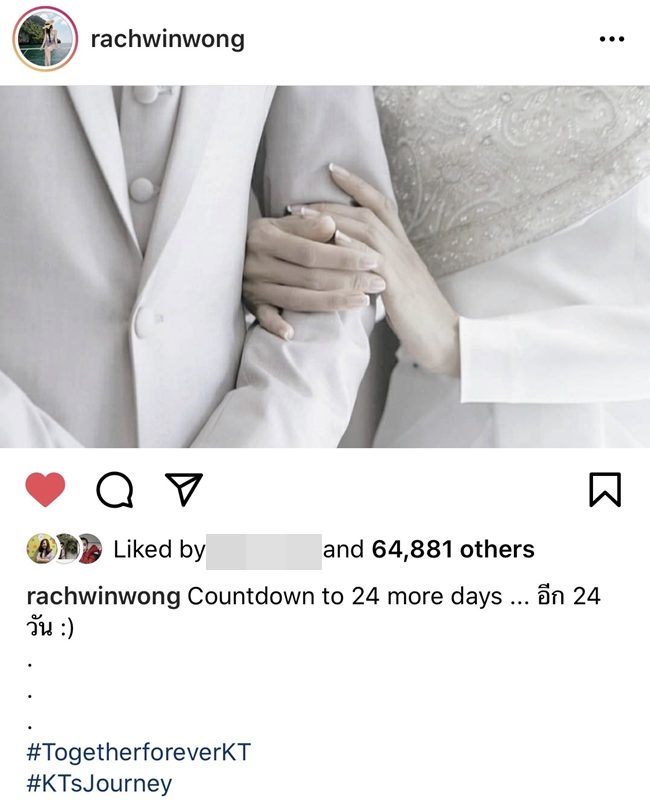Tap rachwinwong username in post header
The image size is (650, 800).
[x=168, y=40]
